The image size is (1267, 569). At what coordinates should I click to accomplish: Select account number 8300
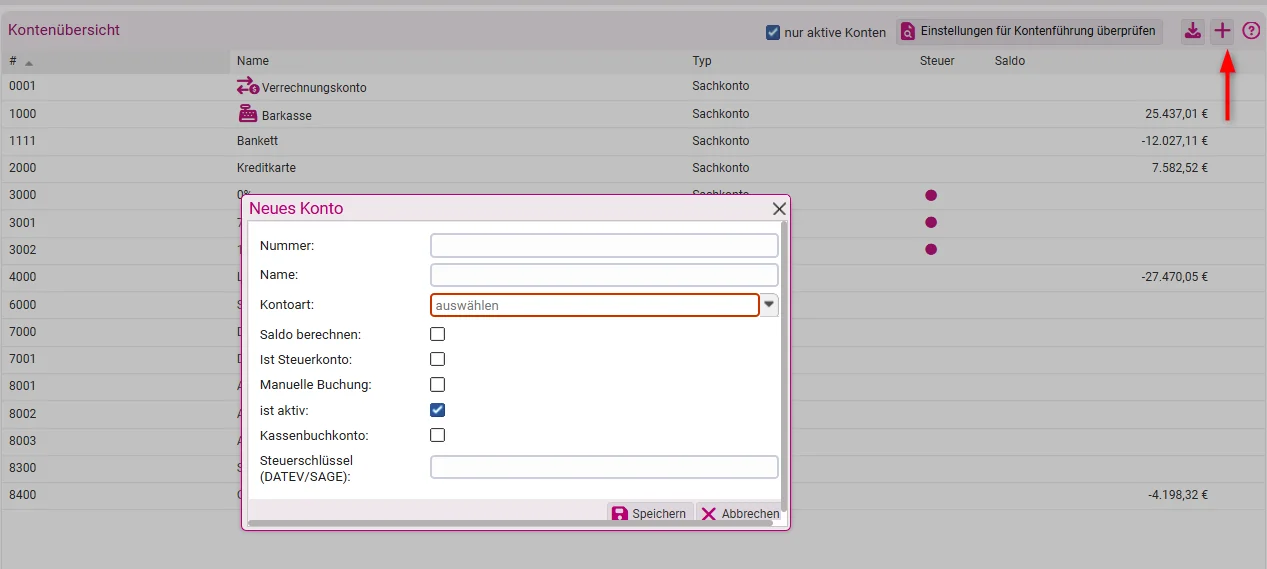(x=22, y=467)
